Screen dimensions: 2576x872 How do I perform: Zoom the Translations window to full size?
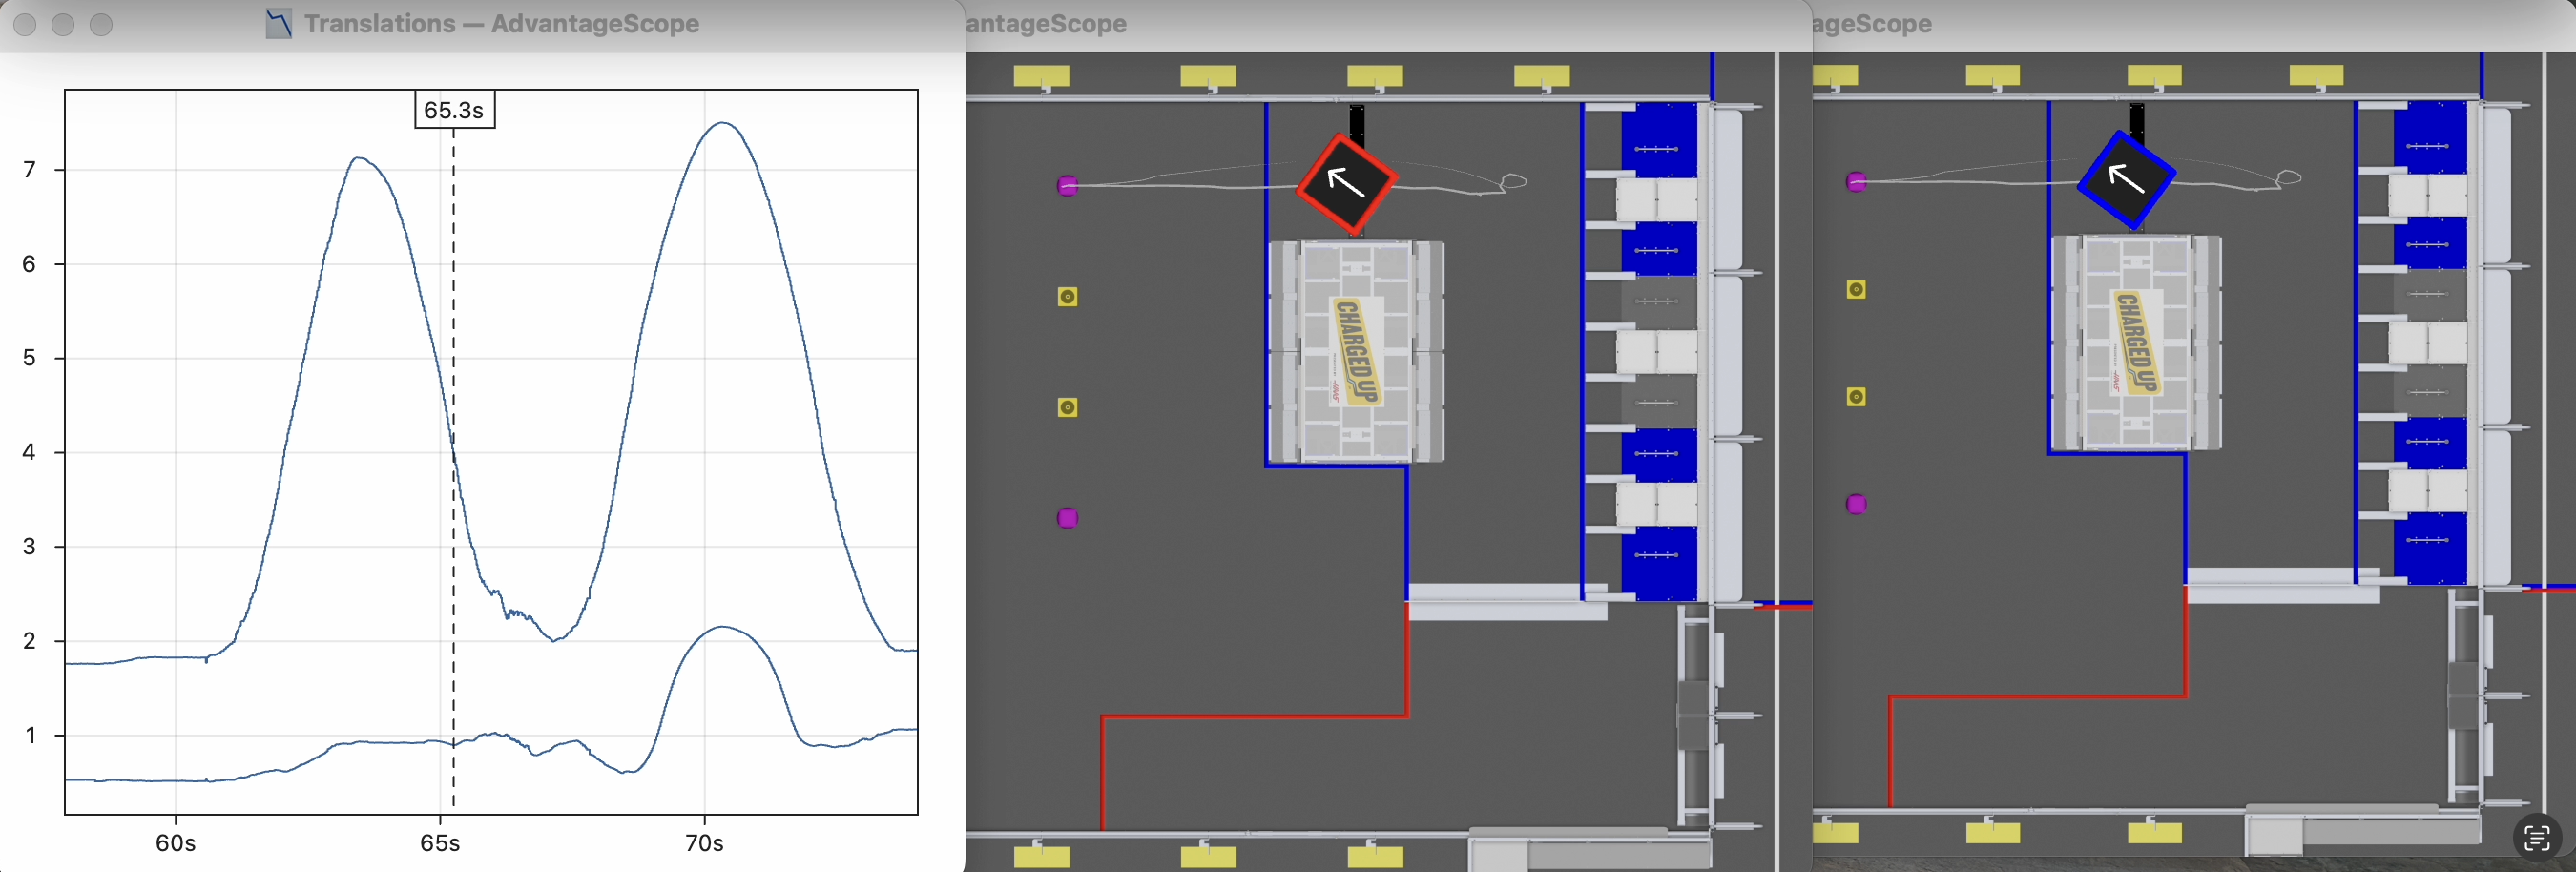[x=101, y=25]
